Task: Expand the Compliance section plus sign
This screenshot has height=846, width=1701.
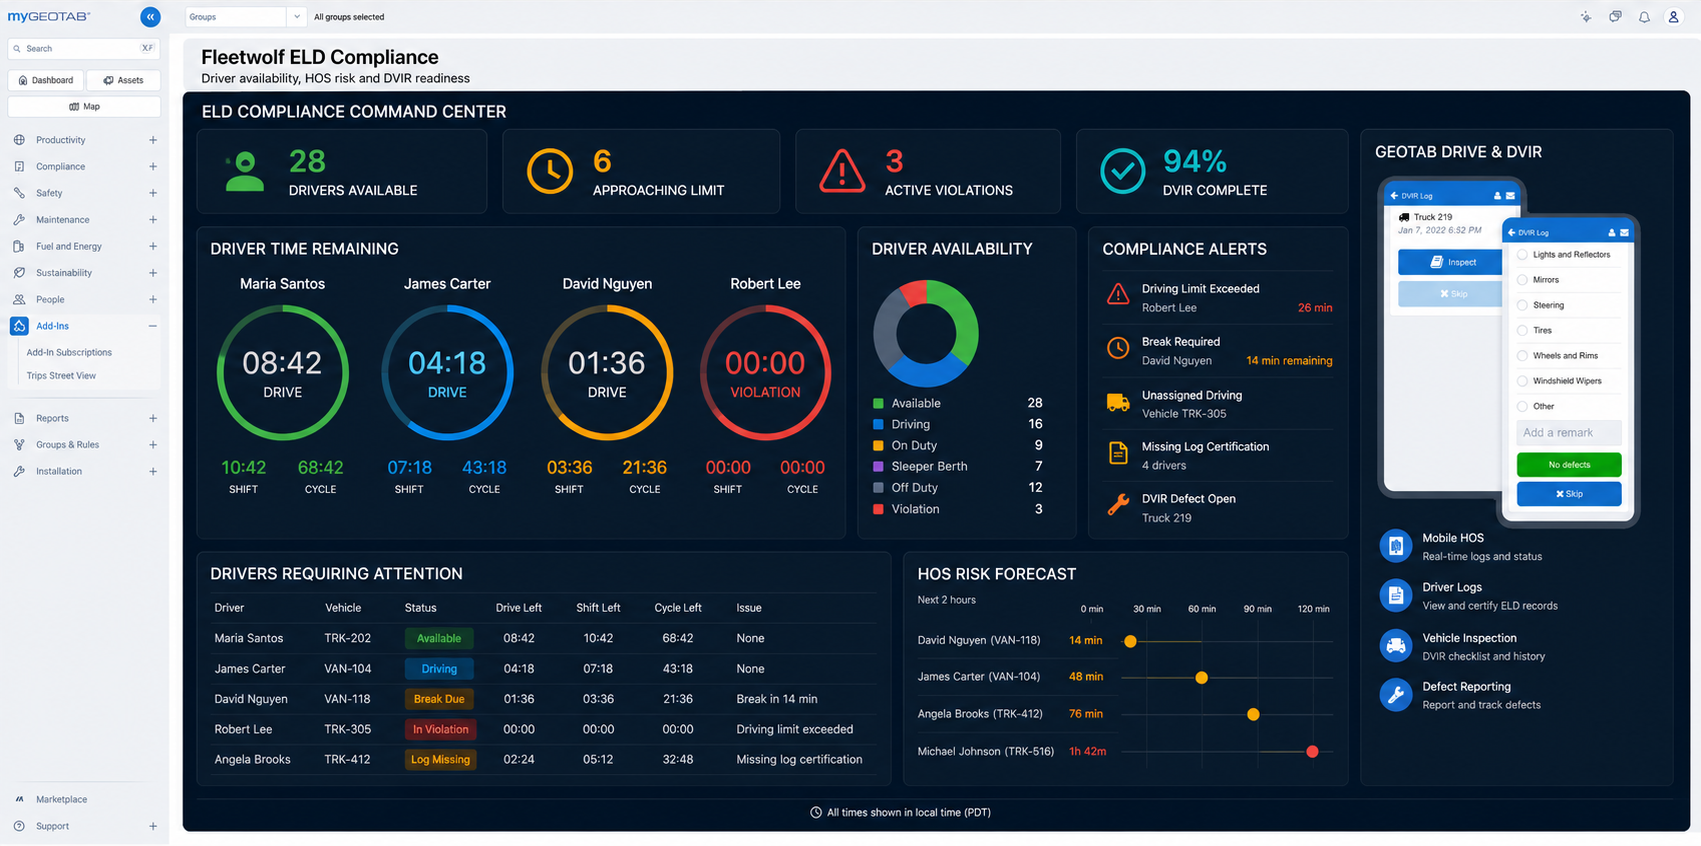Action: (x=153, y=166)
